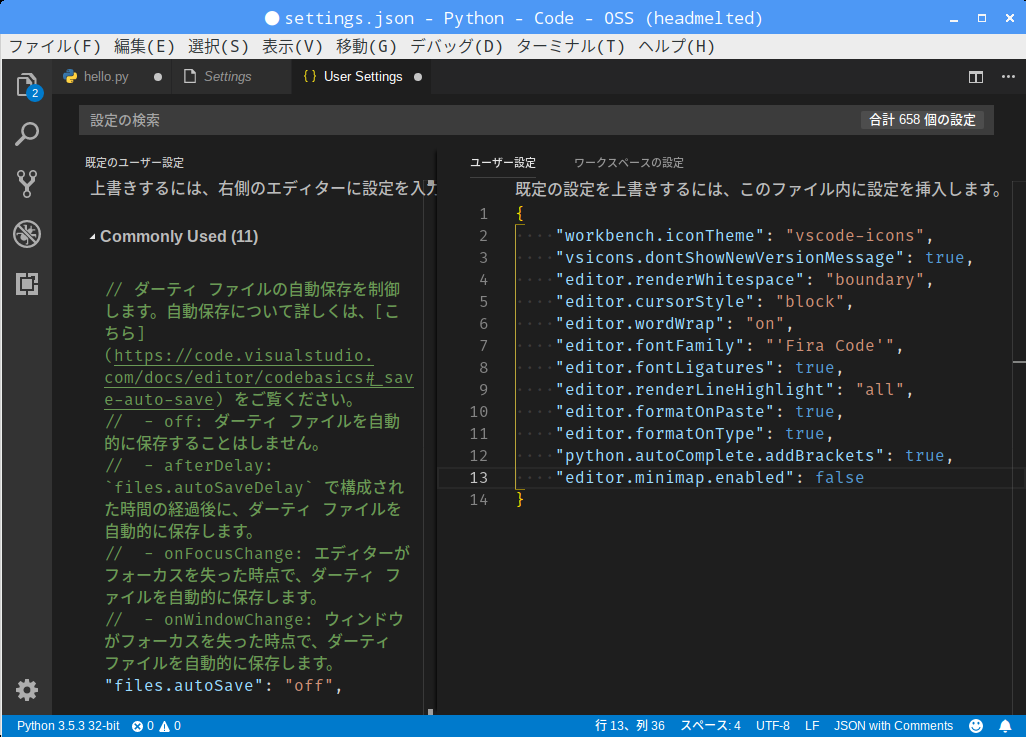Click the errors and warnings status indicator

tap(156, 726)
